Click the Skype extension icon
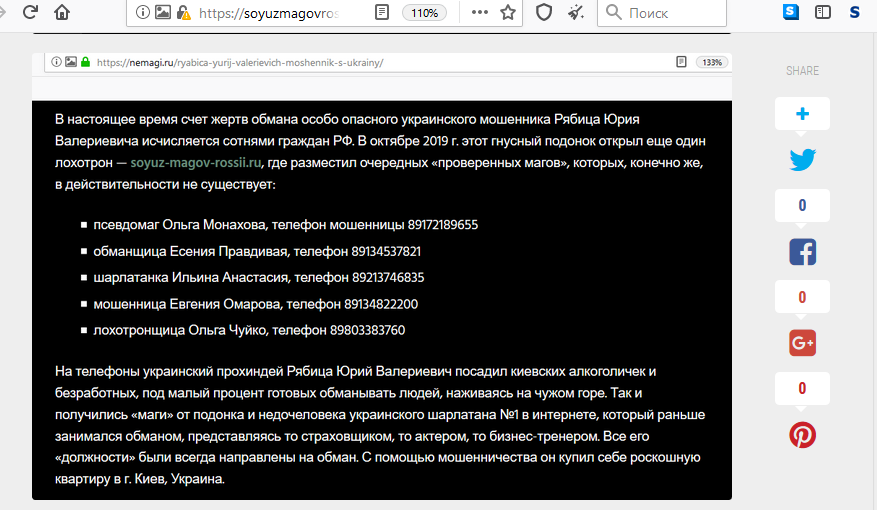 click(x=792, y=13)
